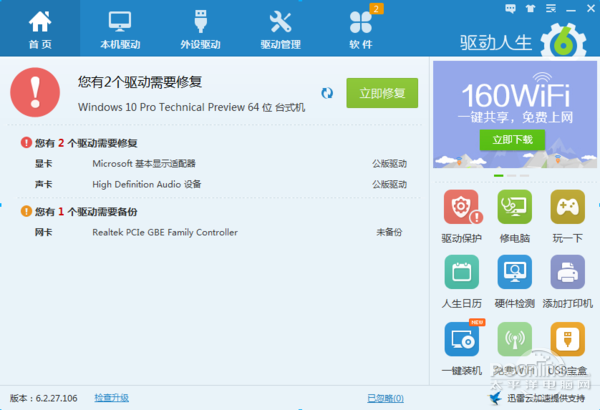
Task: Minimize the 驱动人生 window
Action: pyautogui.click(x=571, y=9)
